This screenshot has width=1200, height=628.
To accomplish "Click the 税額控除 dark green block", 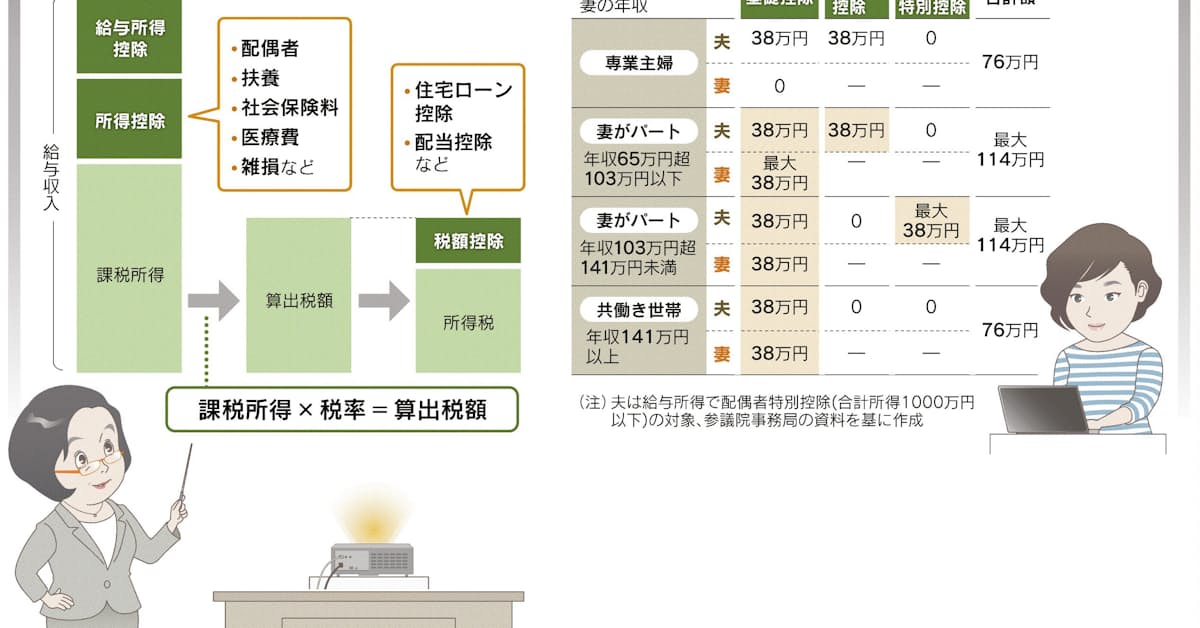I will [x=468, y=241].
